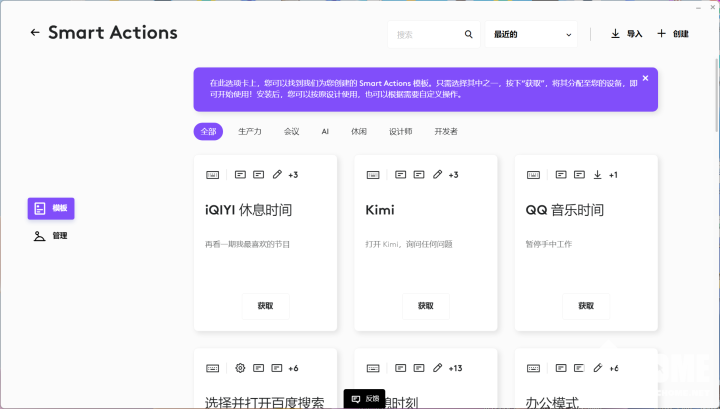Click 获取 on the QQ 音乐时间 card
The height and width of the screenshot is (409, 720).
coord(586,306)
